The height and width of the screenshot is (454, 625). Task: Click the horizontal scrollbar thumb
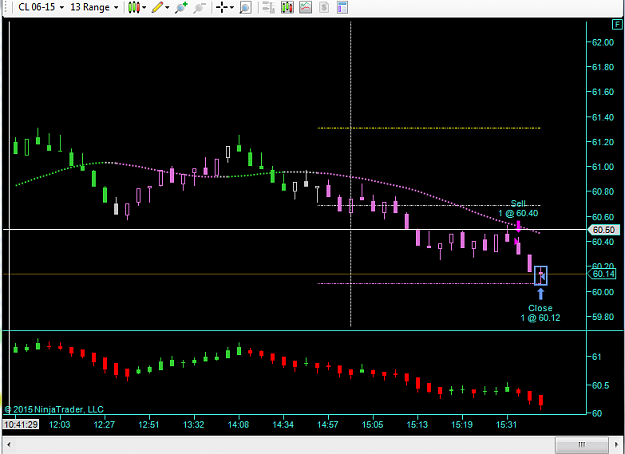582,444
